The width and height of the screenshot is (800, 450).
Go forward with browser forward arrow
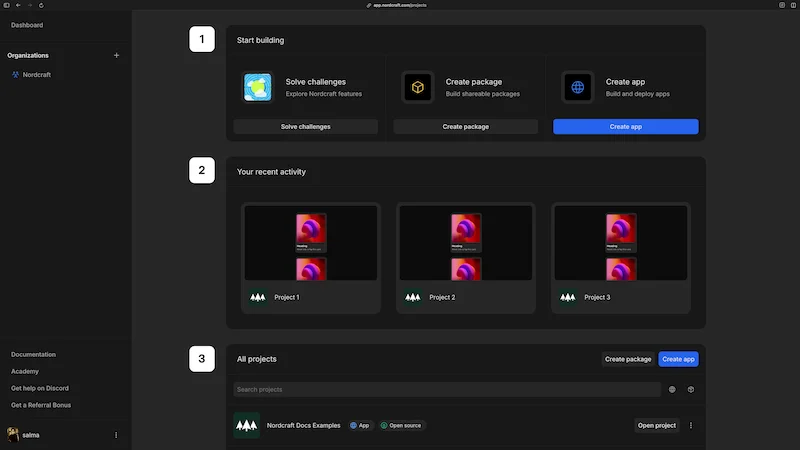(x=30, y=5)
